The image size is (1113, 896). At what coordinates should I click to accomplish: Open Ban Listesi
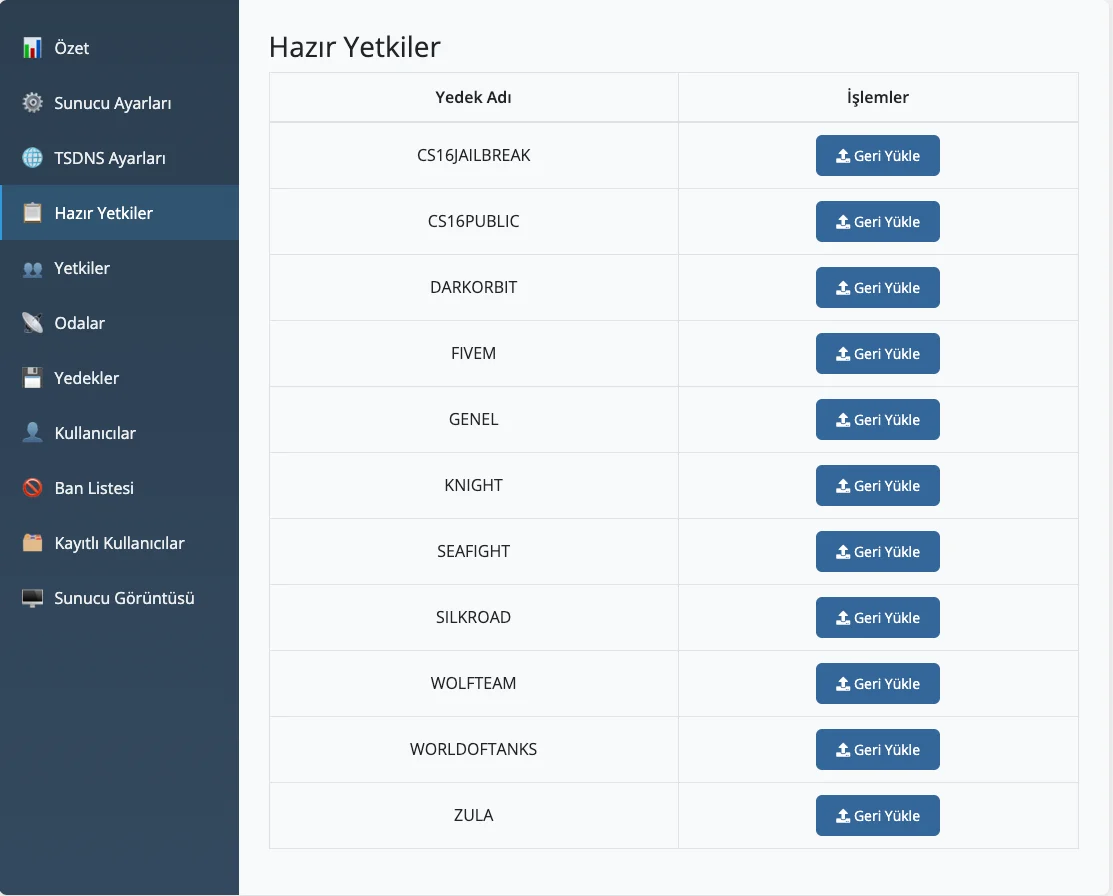pyautogui.click(x=119, y=488)
